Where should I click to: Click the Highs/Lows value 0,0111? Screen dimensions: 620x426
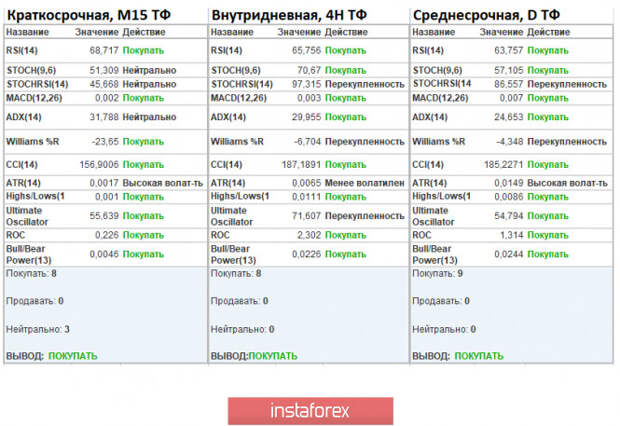point(306,197)
